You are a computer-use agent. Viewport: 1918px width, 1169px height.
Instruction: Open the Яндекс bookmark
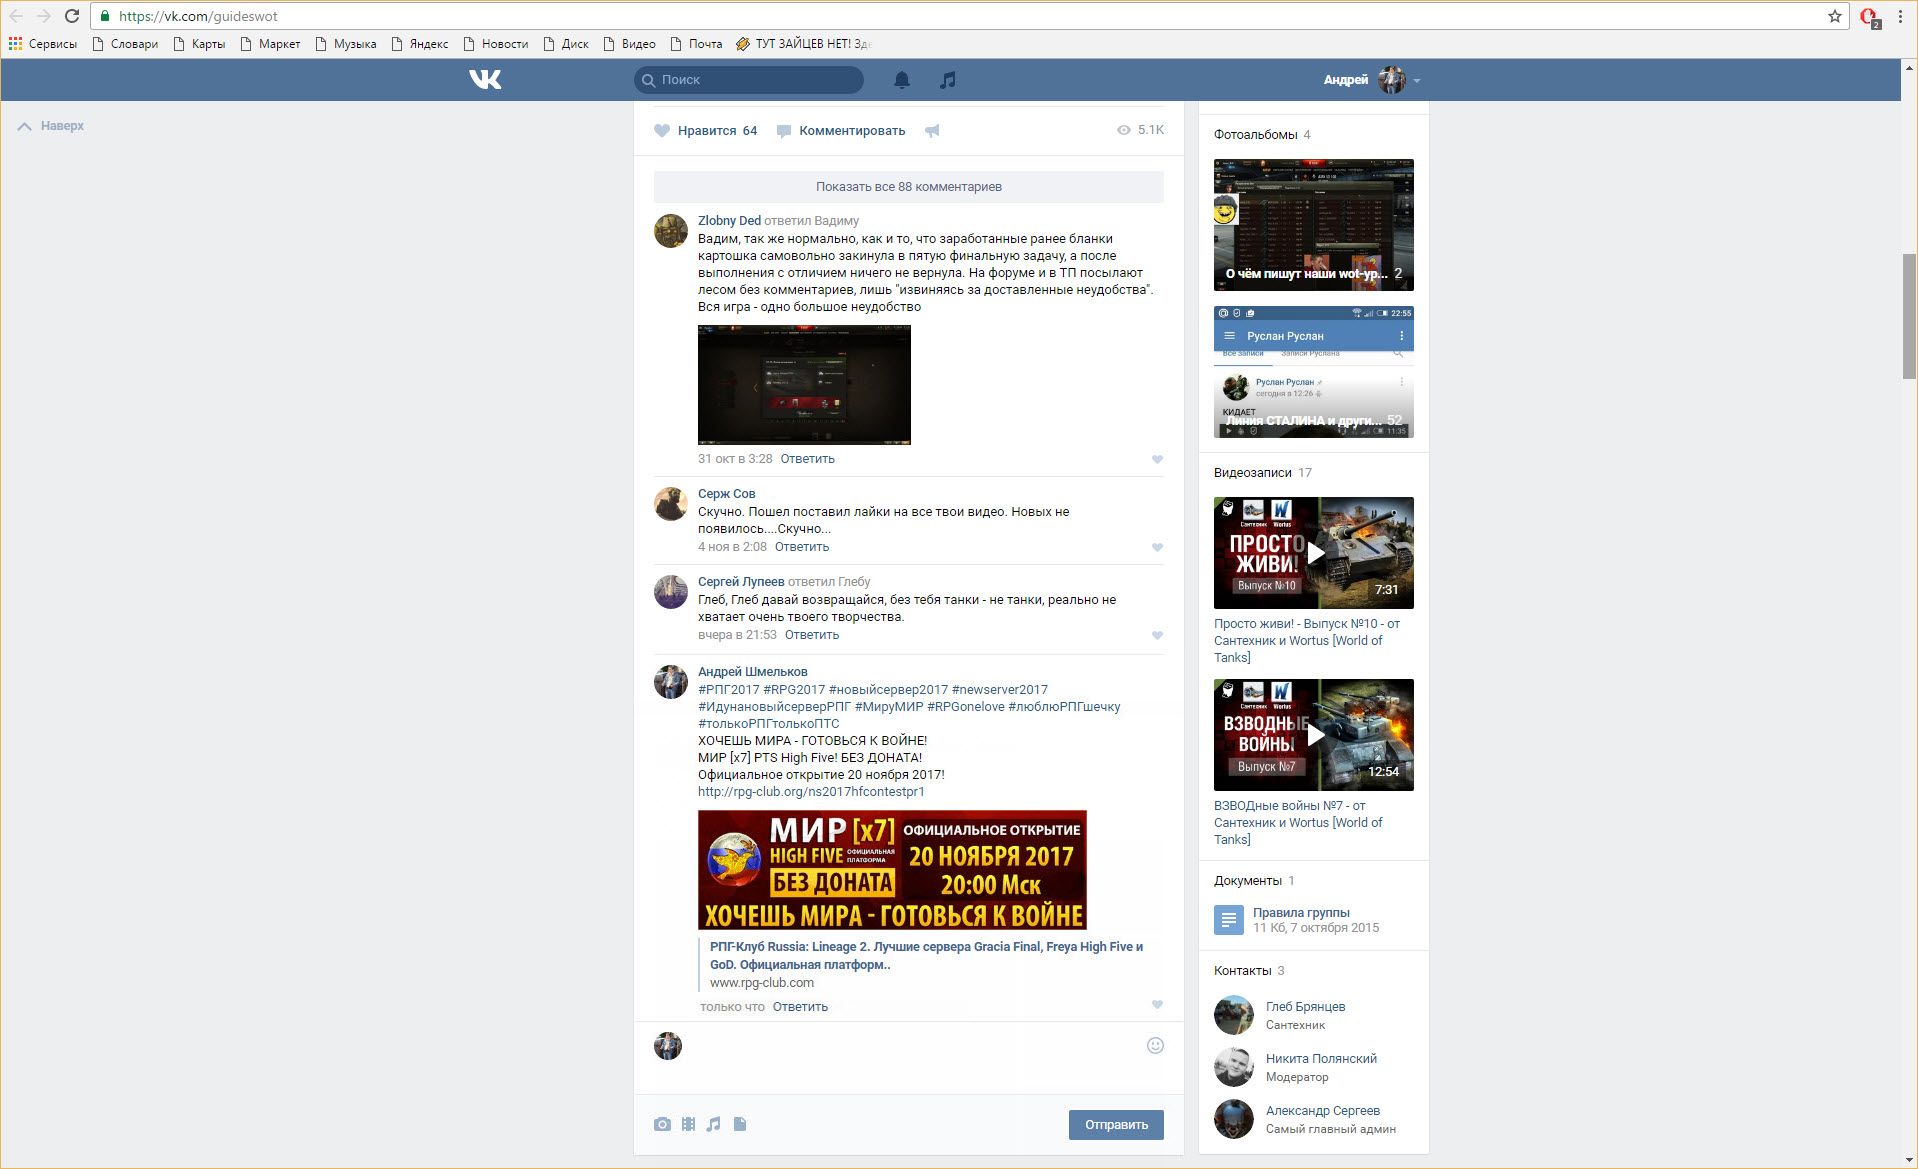pyautogui.click(x=420, y=44)
